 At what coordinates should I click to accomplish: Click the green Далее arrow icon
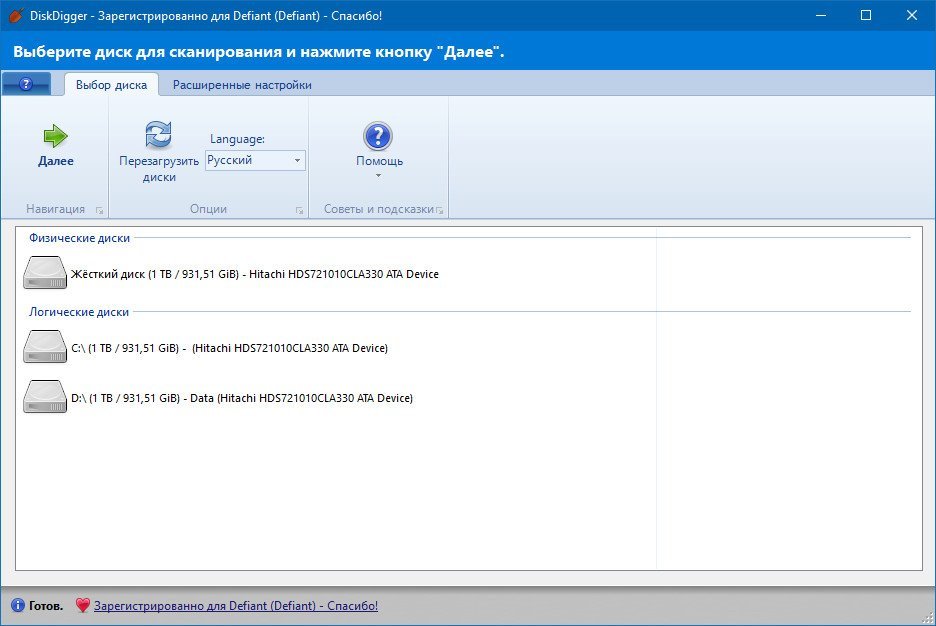click(56, 136)
